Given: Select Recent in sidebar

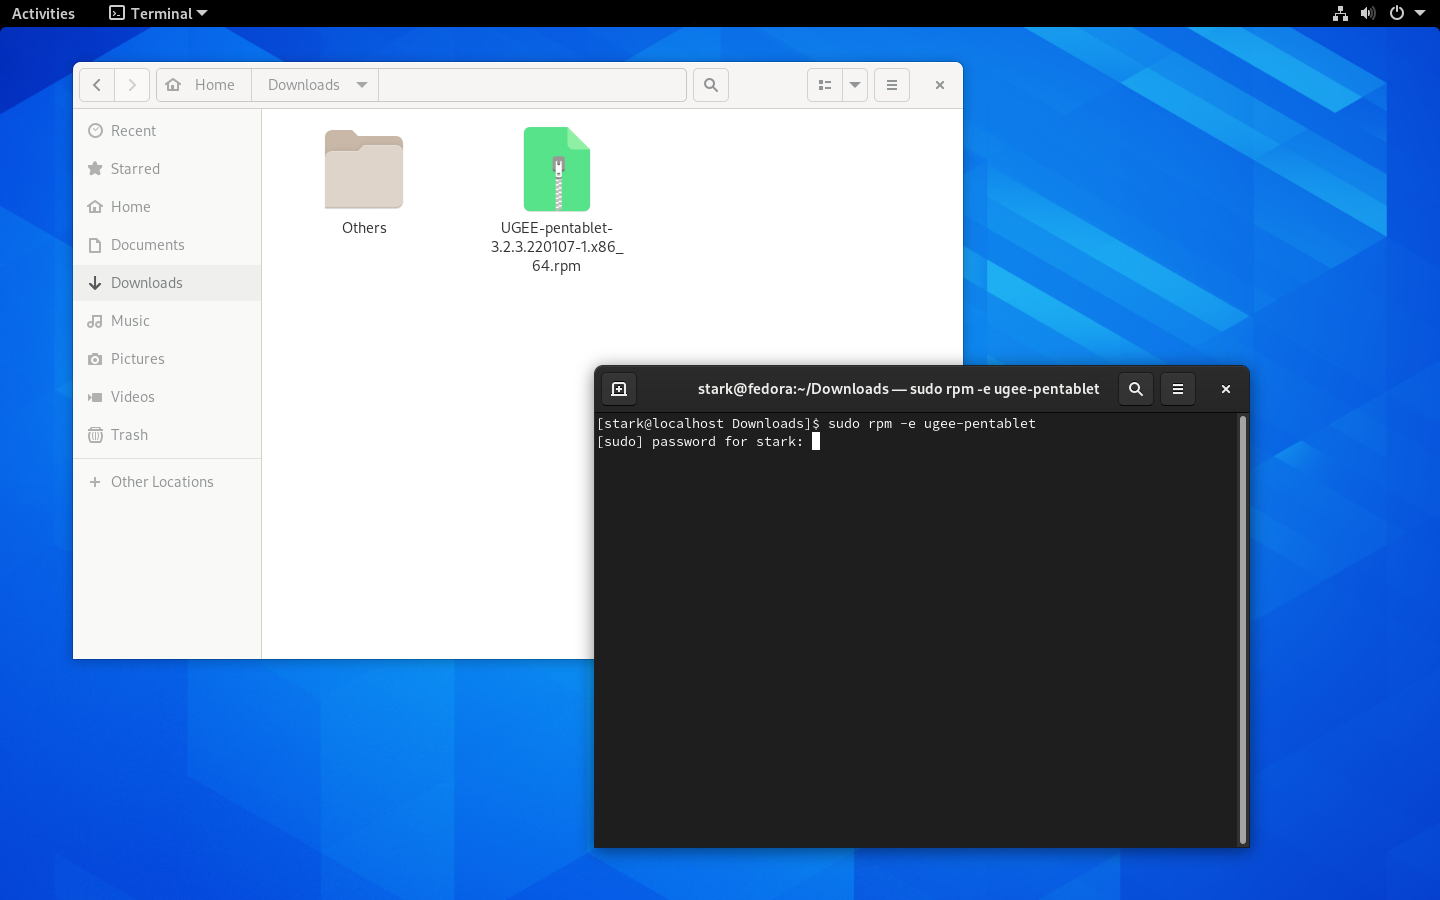Looking at the screenshot, I should click(x=167, y=131).
